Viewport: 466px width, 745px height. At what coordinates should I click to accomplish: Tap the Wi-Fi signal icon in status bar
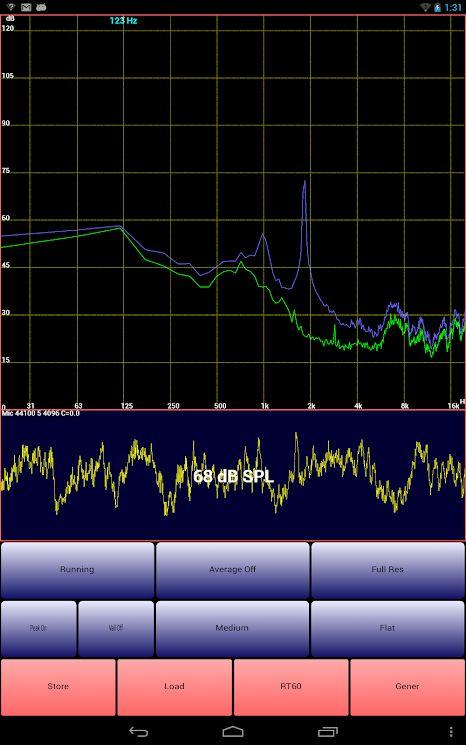pos(425,7)
